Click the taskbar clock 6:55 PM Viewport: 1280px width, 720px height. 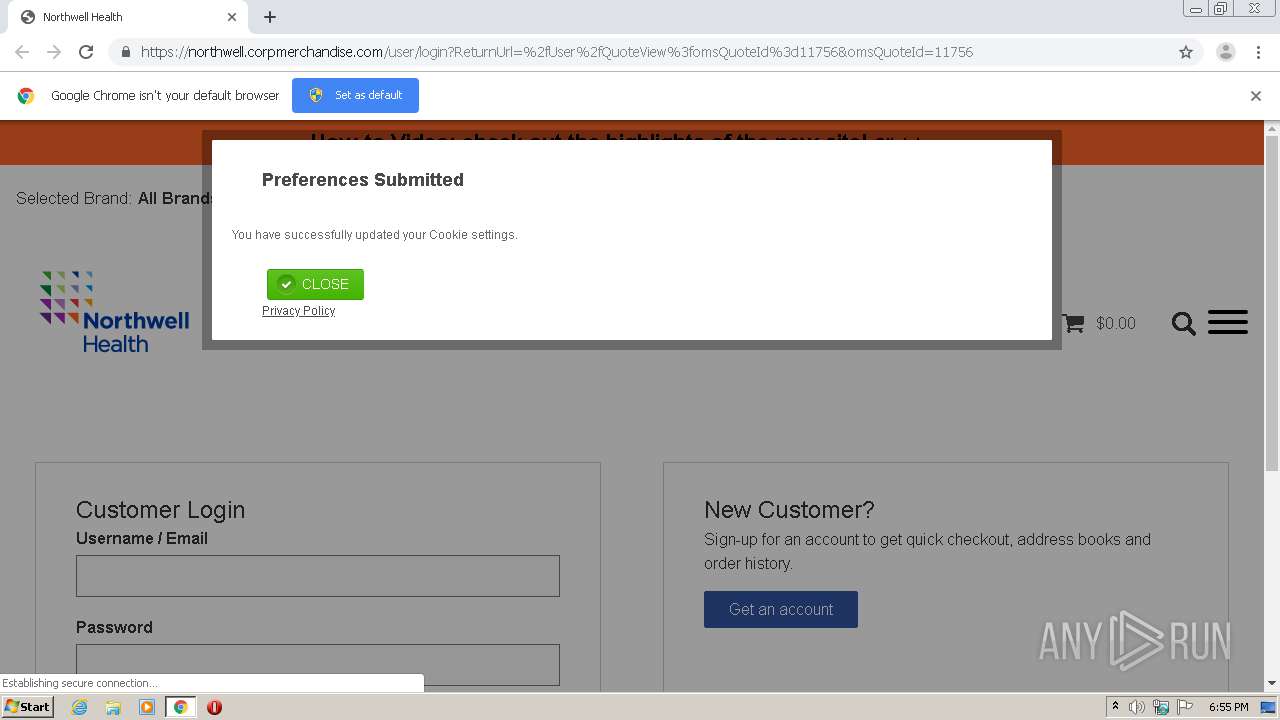(1228, 707)
